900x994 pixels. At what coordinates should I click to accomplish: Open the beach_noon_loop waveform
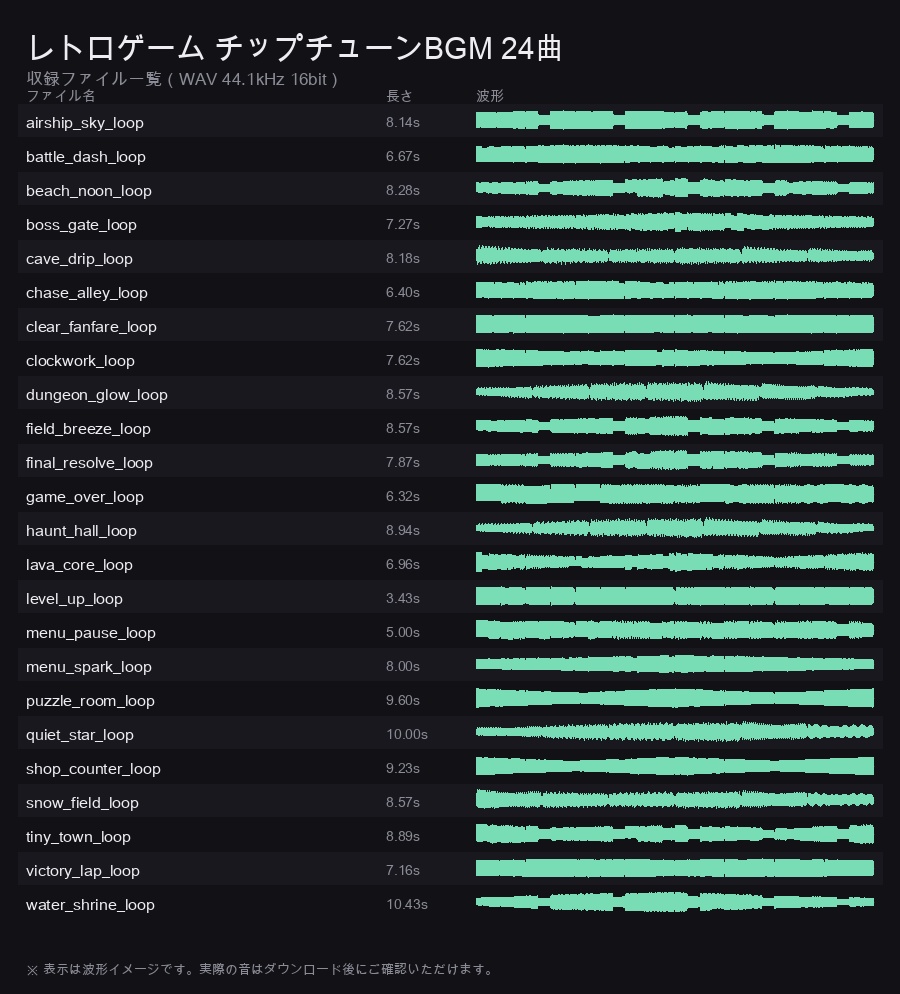(x=674, y=188)
